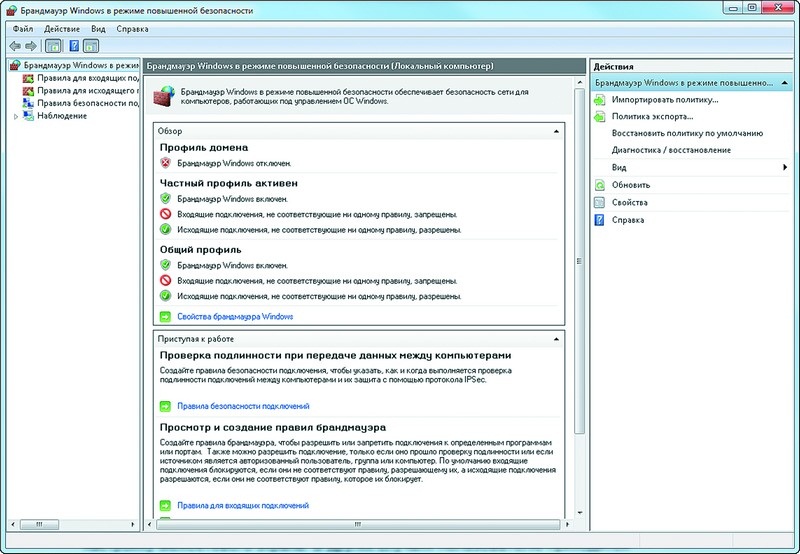This screenshot has width=800, height=554.
Task: Click the blocked icon under Частный профиль
Action: tap(165, 214)
